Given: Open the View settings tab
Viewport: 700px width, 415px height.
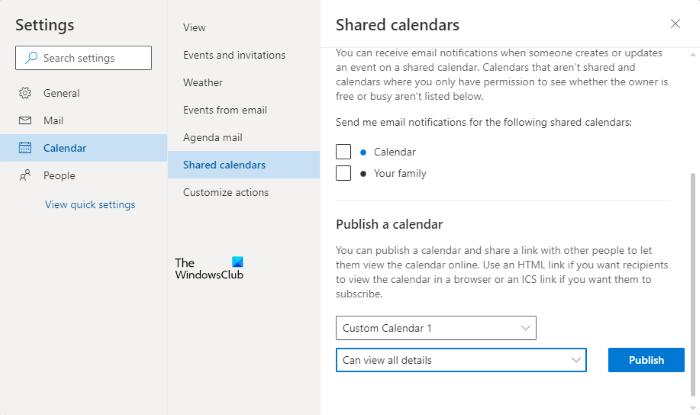Looking at the screenshot, I should click(x=194, y=28).
